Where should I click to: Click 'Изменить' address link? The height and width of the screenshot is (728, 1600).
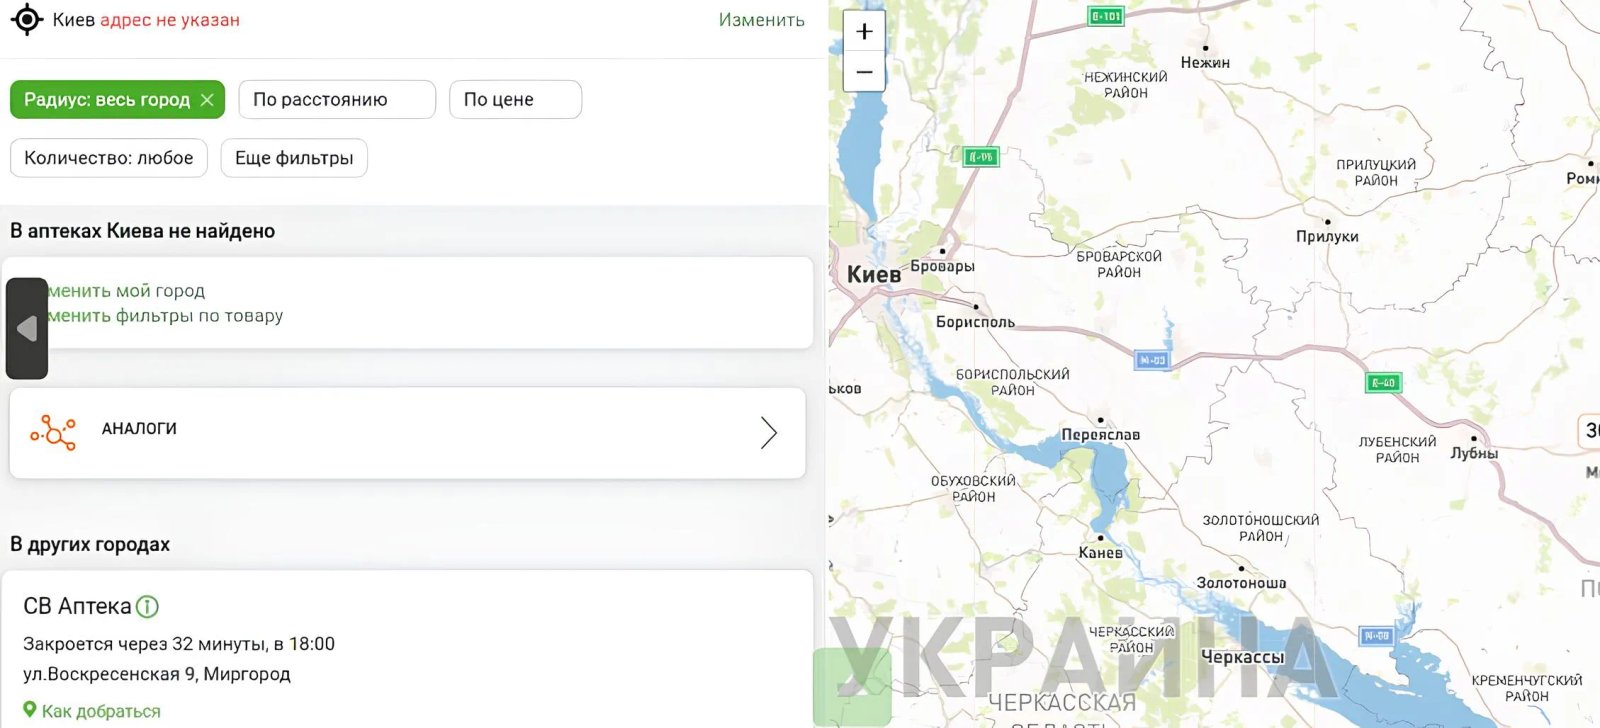tap(762, 20)
